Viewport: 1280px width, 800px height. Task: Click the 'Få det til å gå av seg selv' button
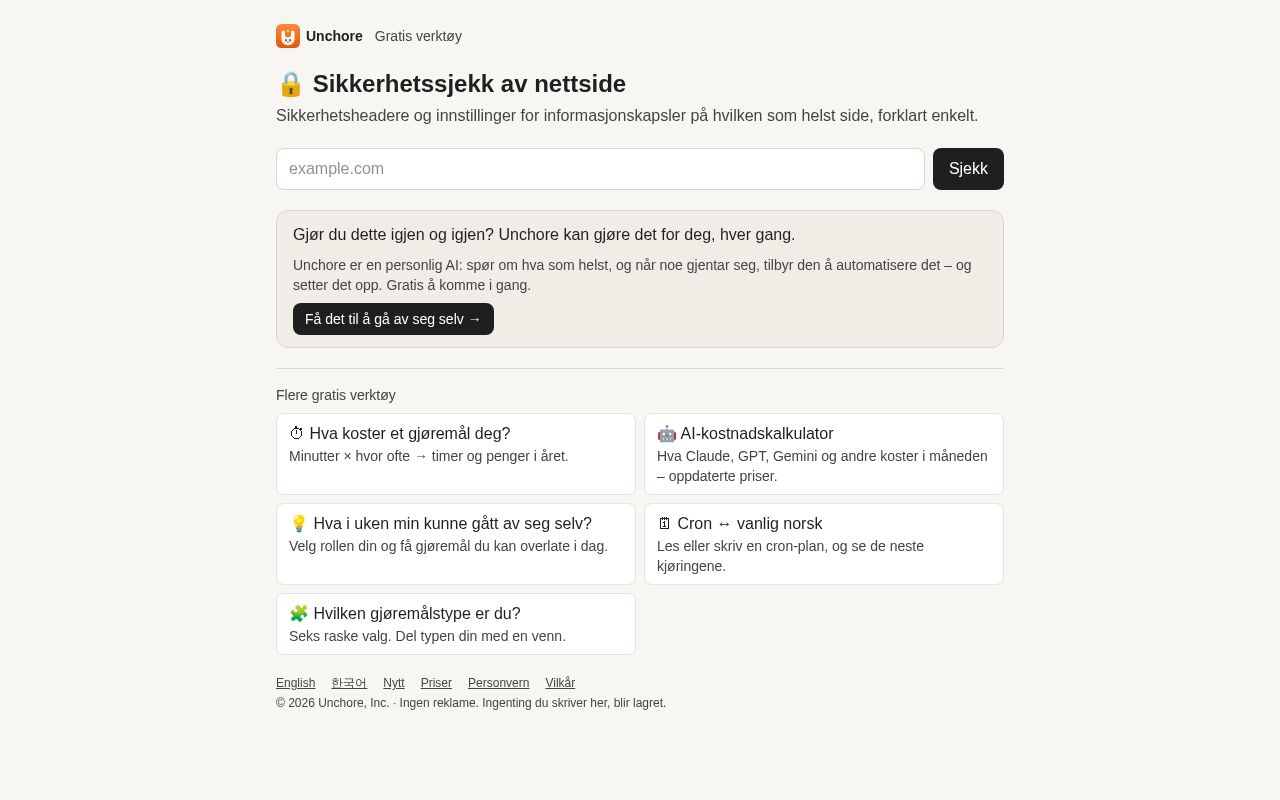[x=393, y=319]
